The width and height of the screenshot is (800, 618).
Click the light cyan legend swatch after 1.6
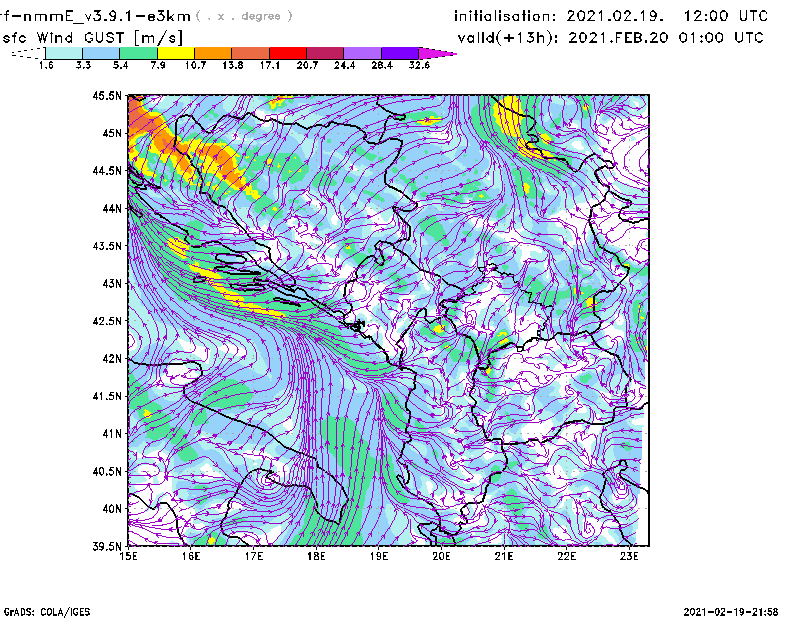[64, 53]
